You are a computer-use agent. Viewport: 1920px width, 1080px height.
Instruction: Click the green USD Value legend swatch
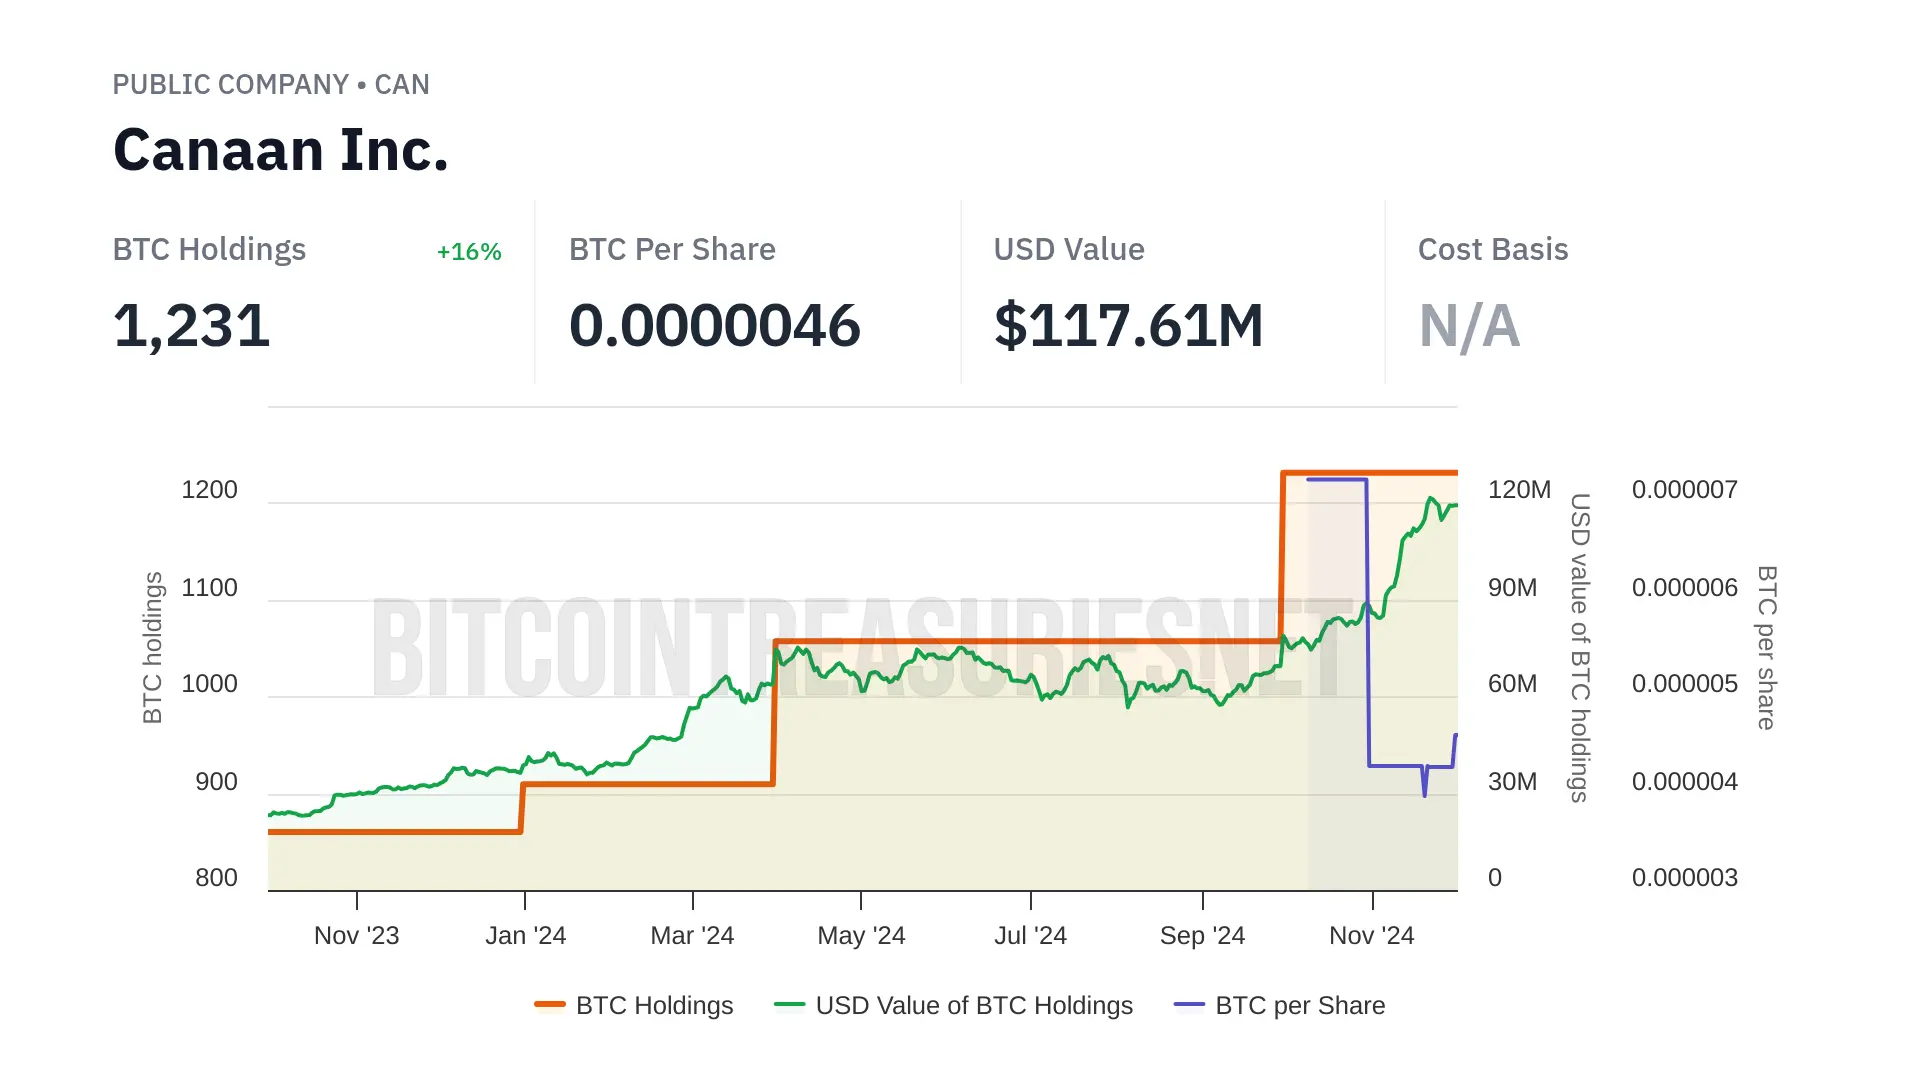tap(790, 1005)
